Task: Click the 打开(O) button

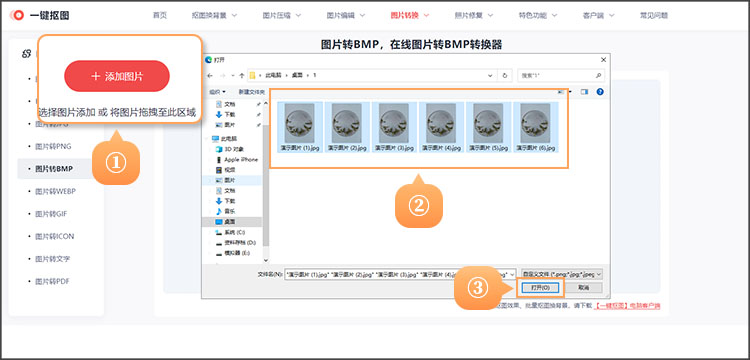Action: (540, 288)
